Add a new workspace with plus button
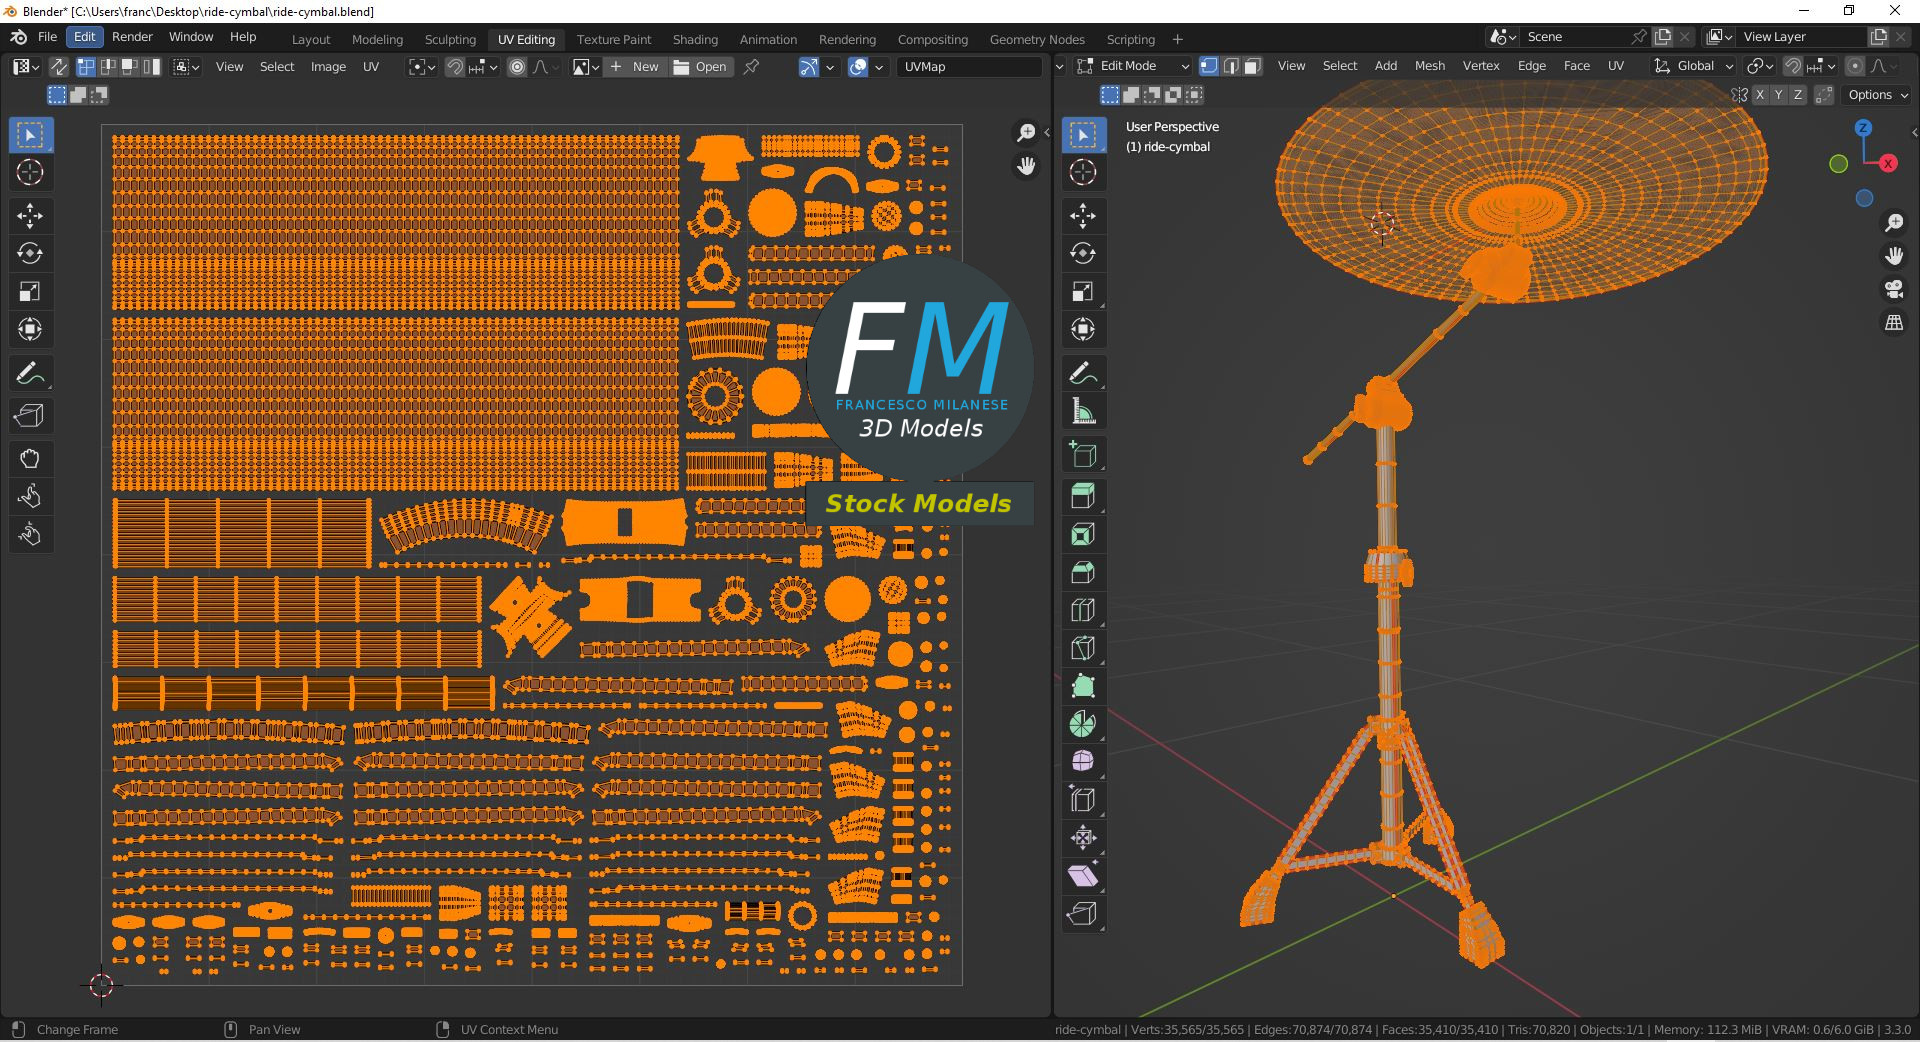Image resolution: width=1920 pixels, height=1042 pixels. click(x=1177, y=39)
